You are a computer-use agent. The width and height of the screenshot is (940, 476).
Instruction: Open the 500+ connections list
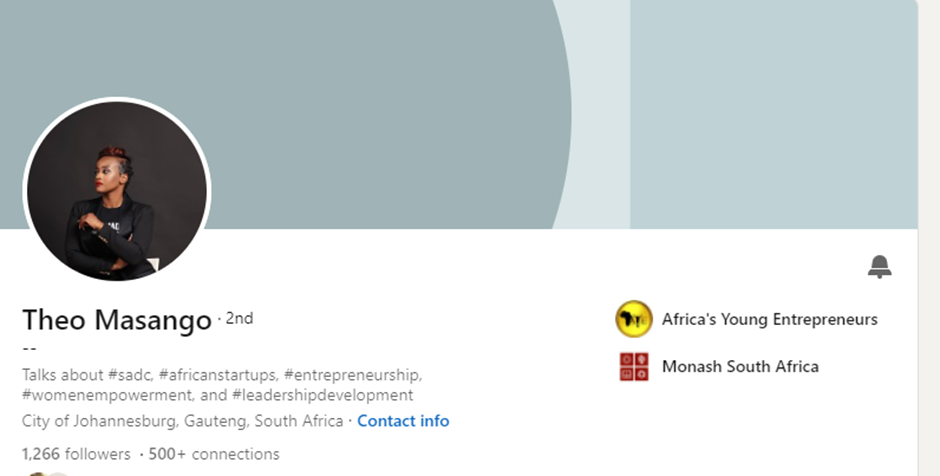pos(214,454)
